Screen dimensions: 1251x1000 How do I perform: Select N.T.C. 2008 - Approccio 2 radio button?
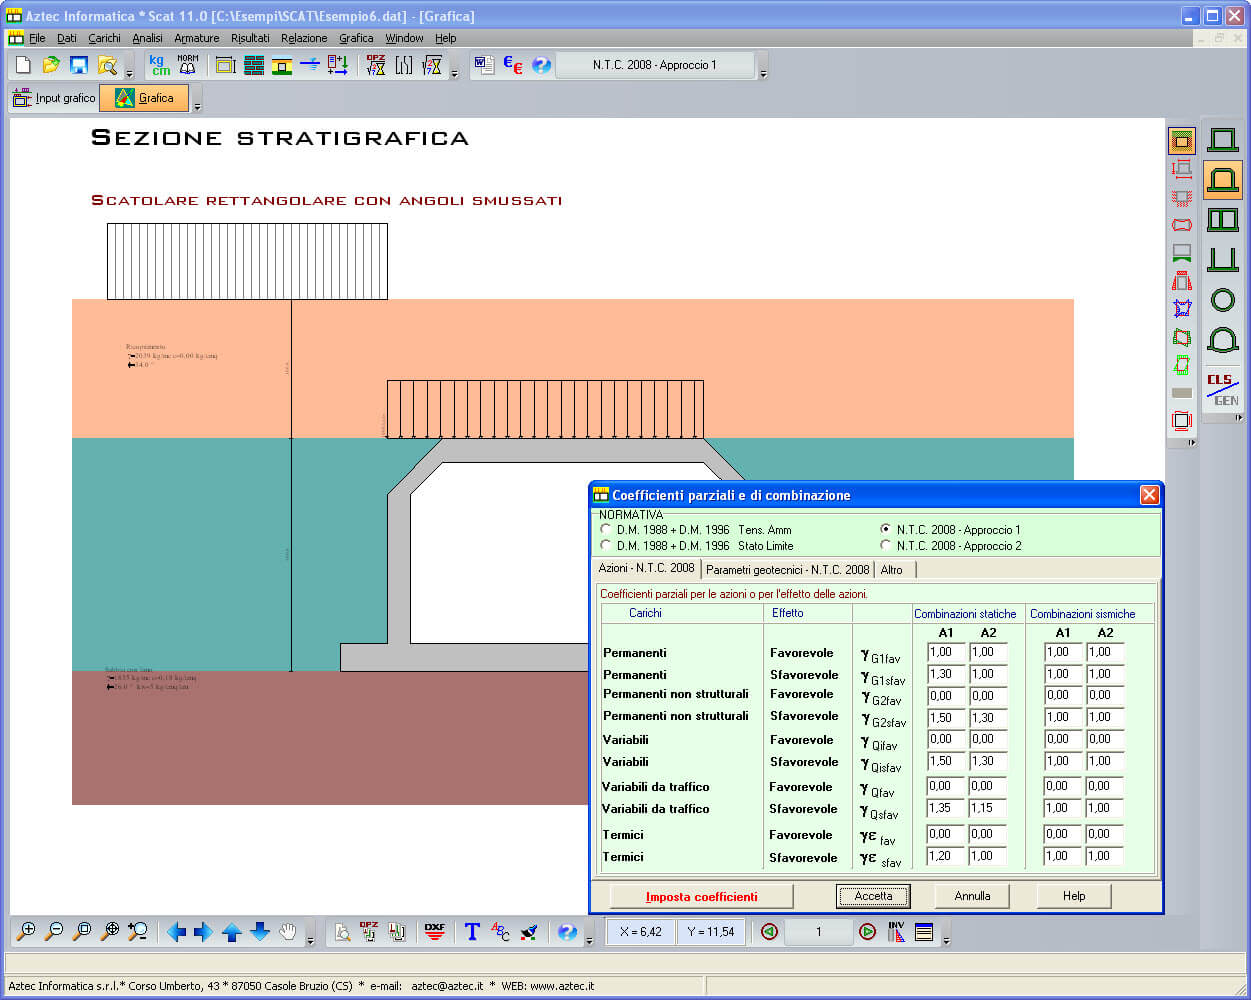pos(885,545)
